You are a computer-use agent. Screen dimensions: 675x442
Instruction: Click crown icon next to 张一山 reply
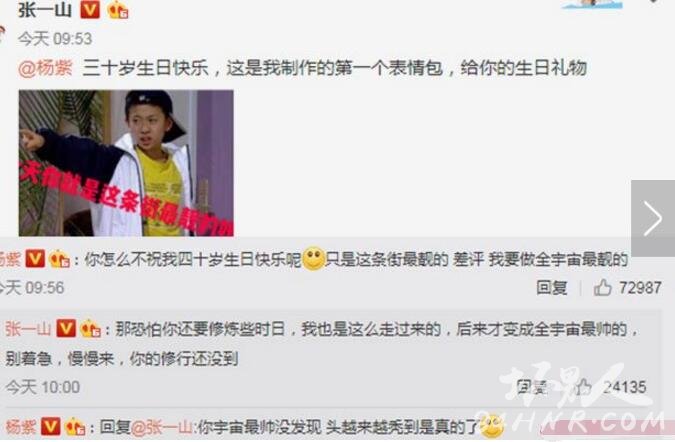coord(90,329)
